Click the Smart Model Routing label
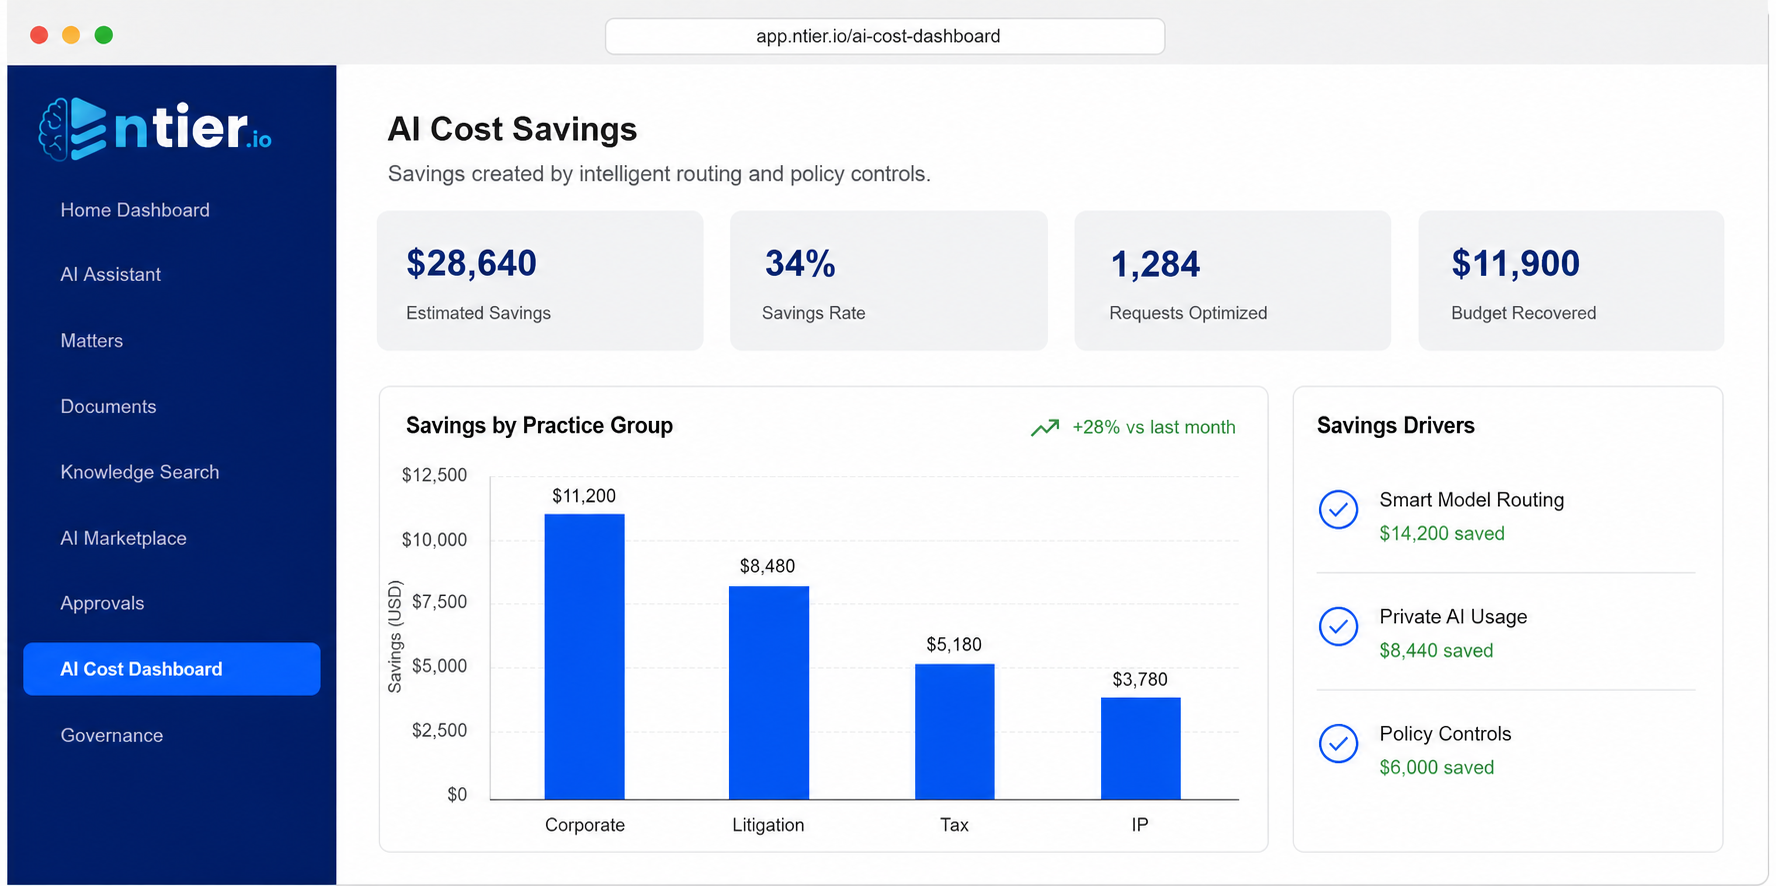Image resolution: width=1776 pixels, height=886 pixels. click(1471, 499)
